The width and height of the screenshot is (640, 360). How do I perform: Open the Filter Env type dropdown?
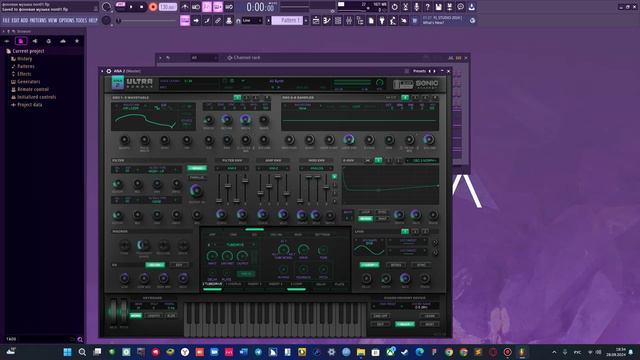point(232,168)
